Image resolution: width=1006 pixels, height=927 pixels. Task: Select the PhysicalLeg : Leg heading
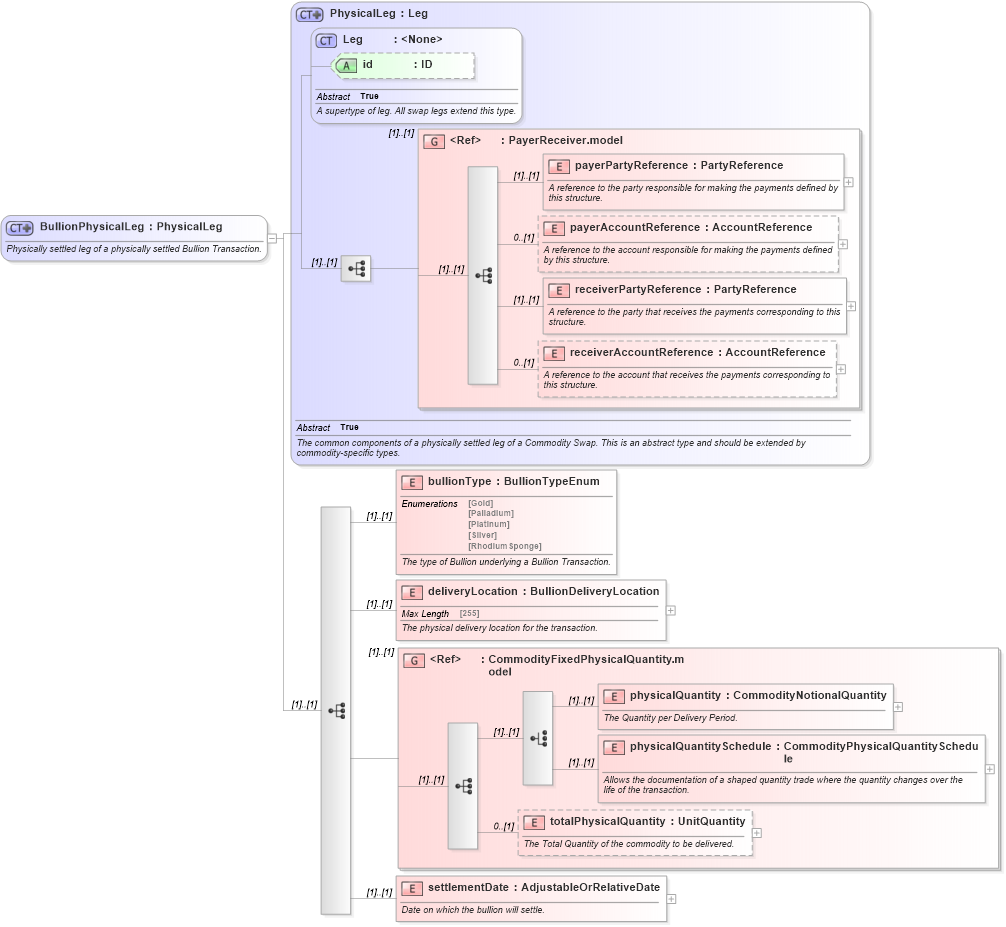tap(379, 13)
